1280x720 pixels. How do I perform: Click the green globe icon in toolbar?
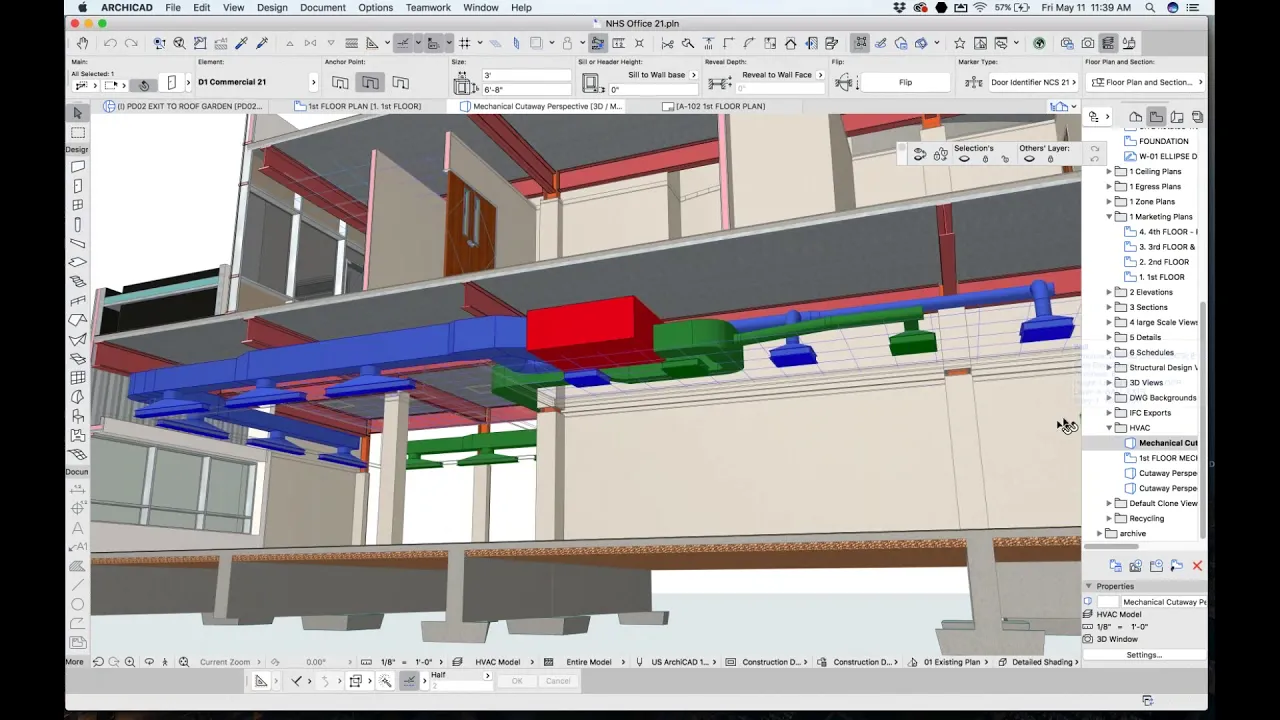[1039, 43]
